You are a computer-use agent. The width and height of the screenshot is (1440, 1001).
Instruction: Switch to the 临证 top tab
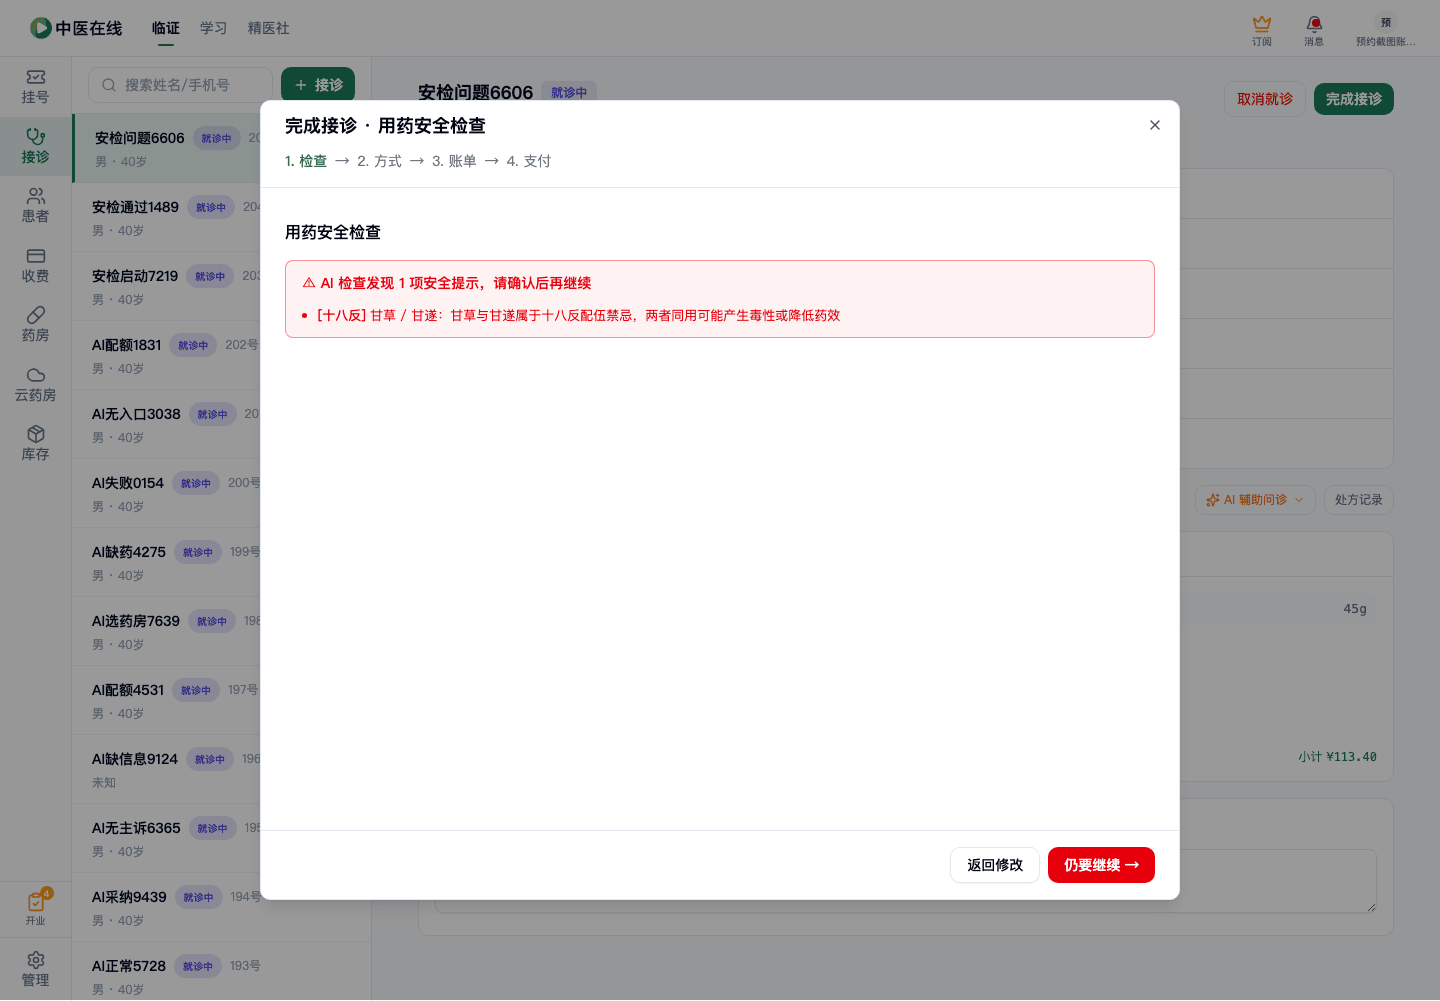[166, 28]
